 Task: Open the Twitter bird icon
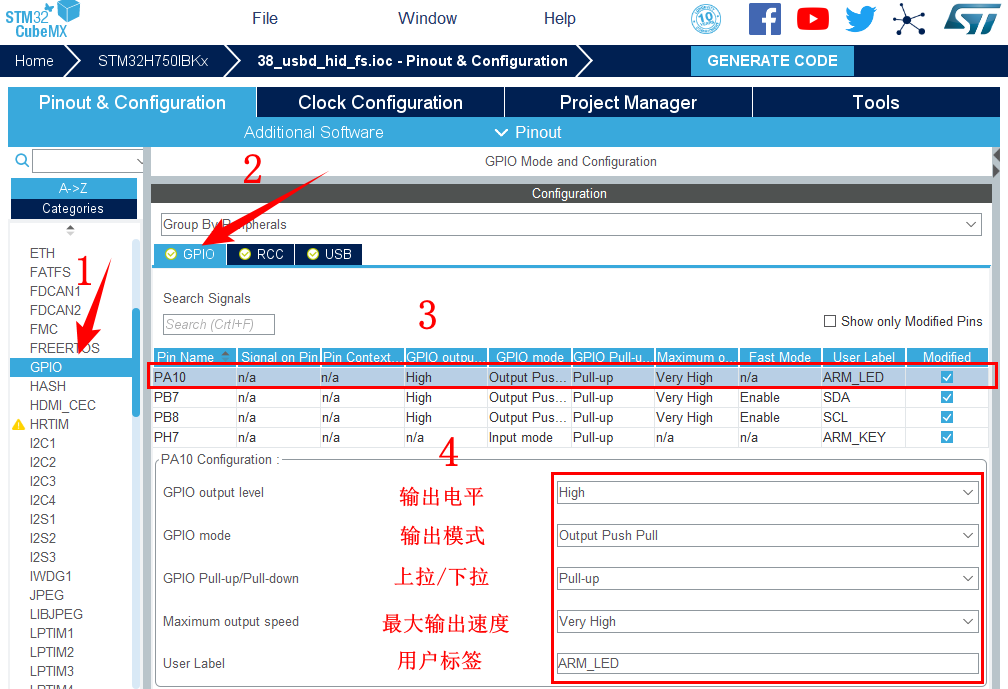coord(860,19)
